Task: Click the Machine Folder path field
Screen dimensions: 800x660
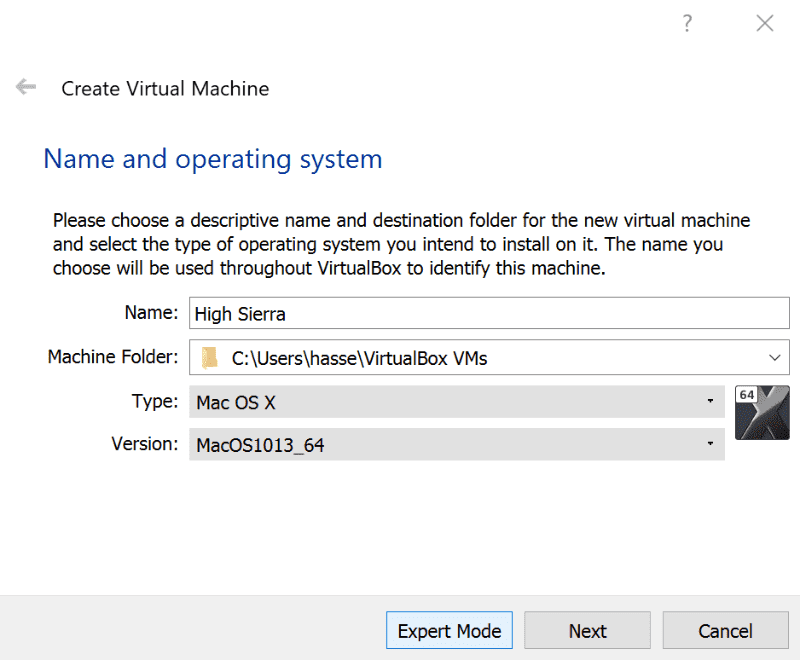Action: pos(450,357)
